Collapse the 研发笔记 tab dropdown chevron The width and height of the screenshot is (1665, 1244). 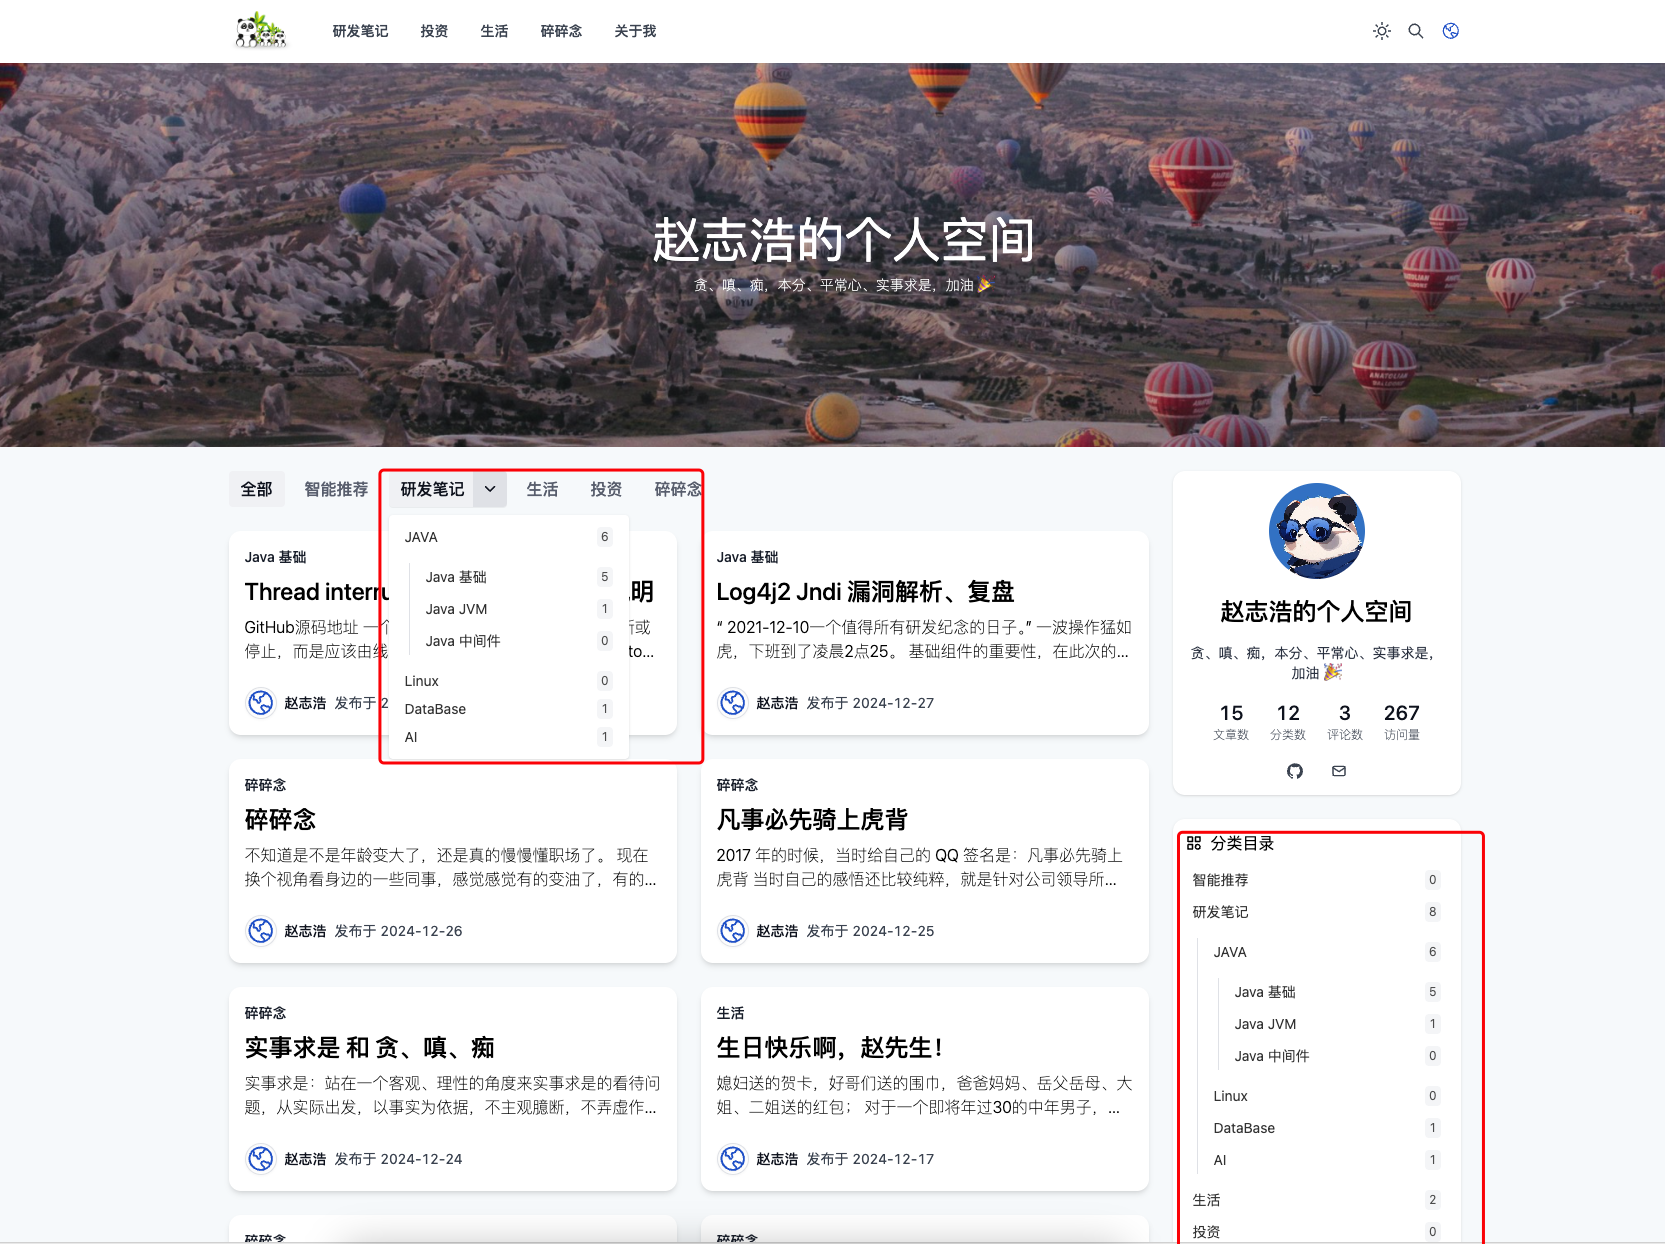point(490,489)
